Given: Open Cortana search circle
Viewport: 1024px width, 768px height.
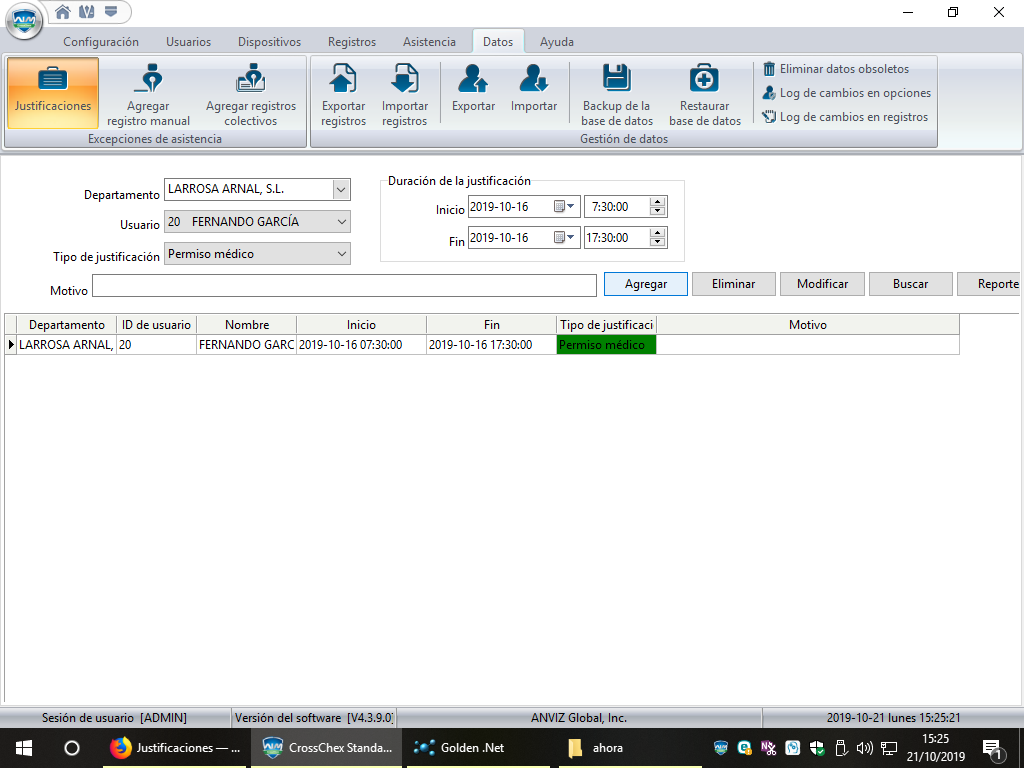Looking at the screenshot, I should click(72, 748).
